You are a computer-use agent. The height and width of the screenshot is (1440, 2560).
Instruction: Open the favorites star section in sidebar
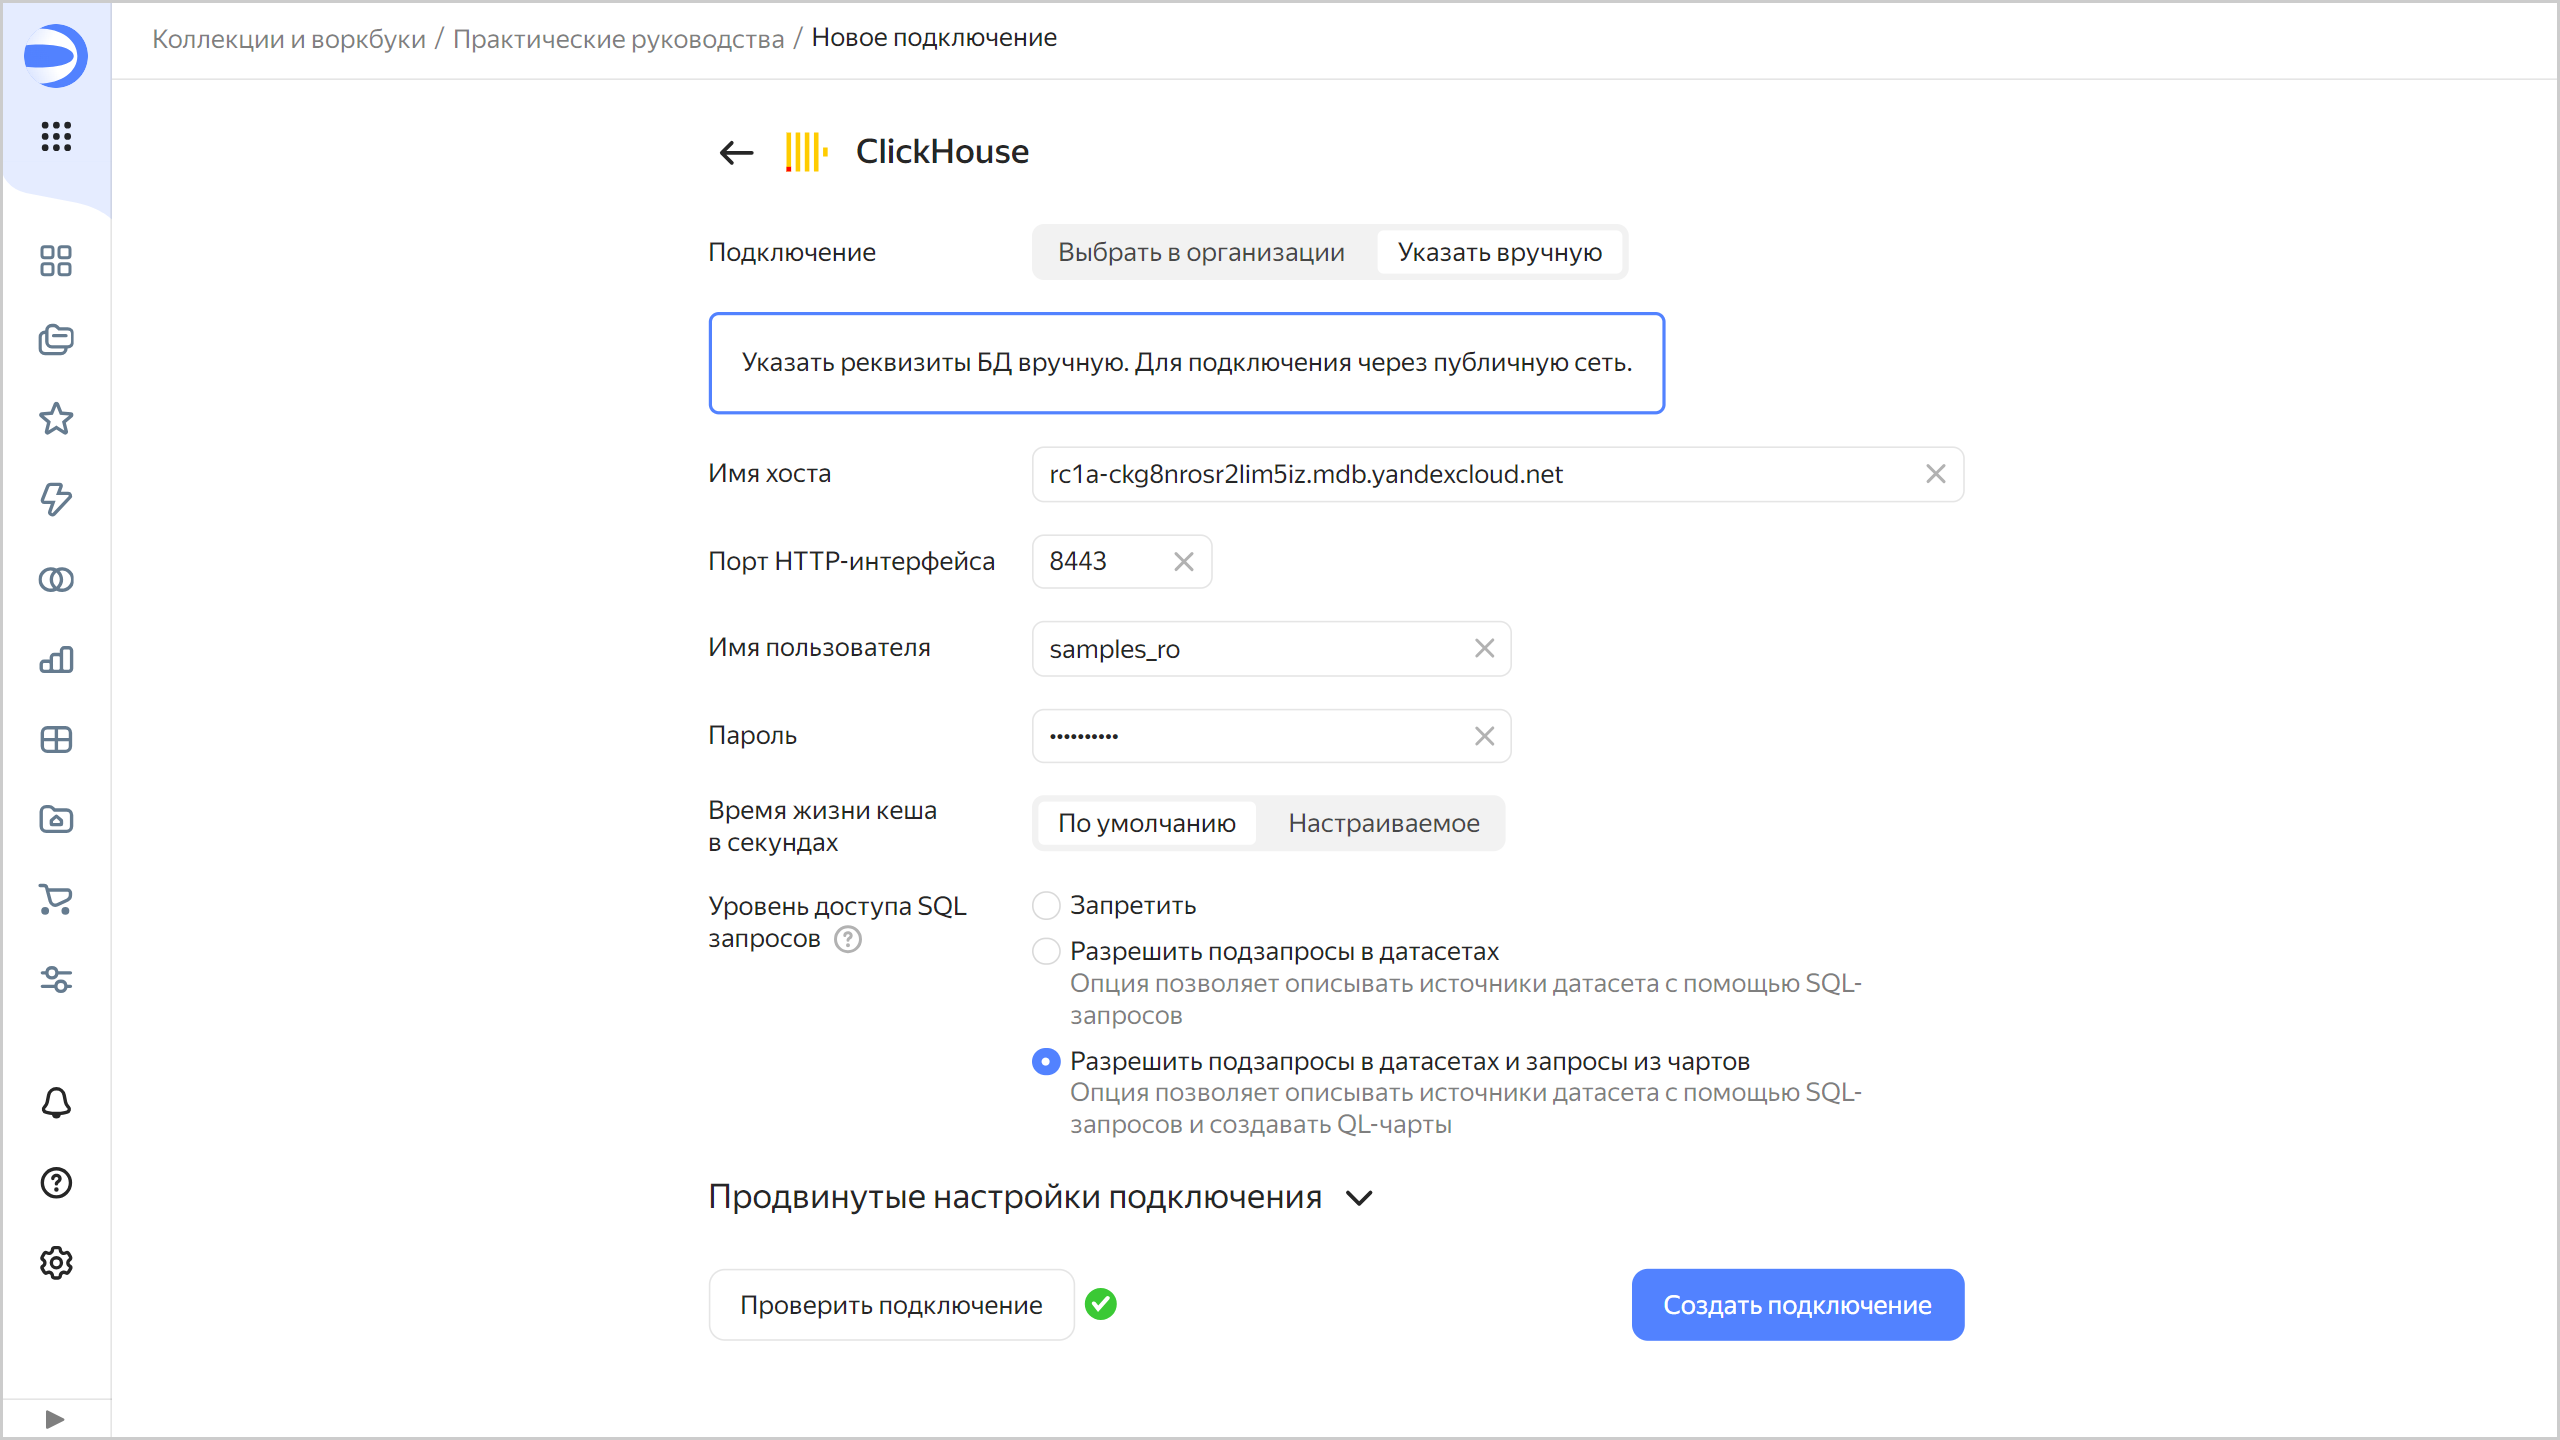[x=55, y=419]
